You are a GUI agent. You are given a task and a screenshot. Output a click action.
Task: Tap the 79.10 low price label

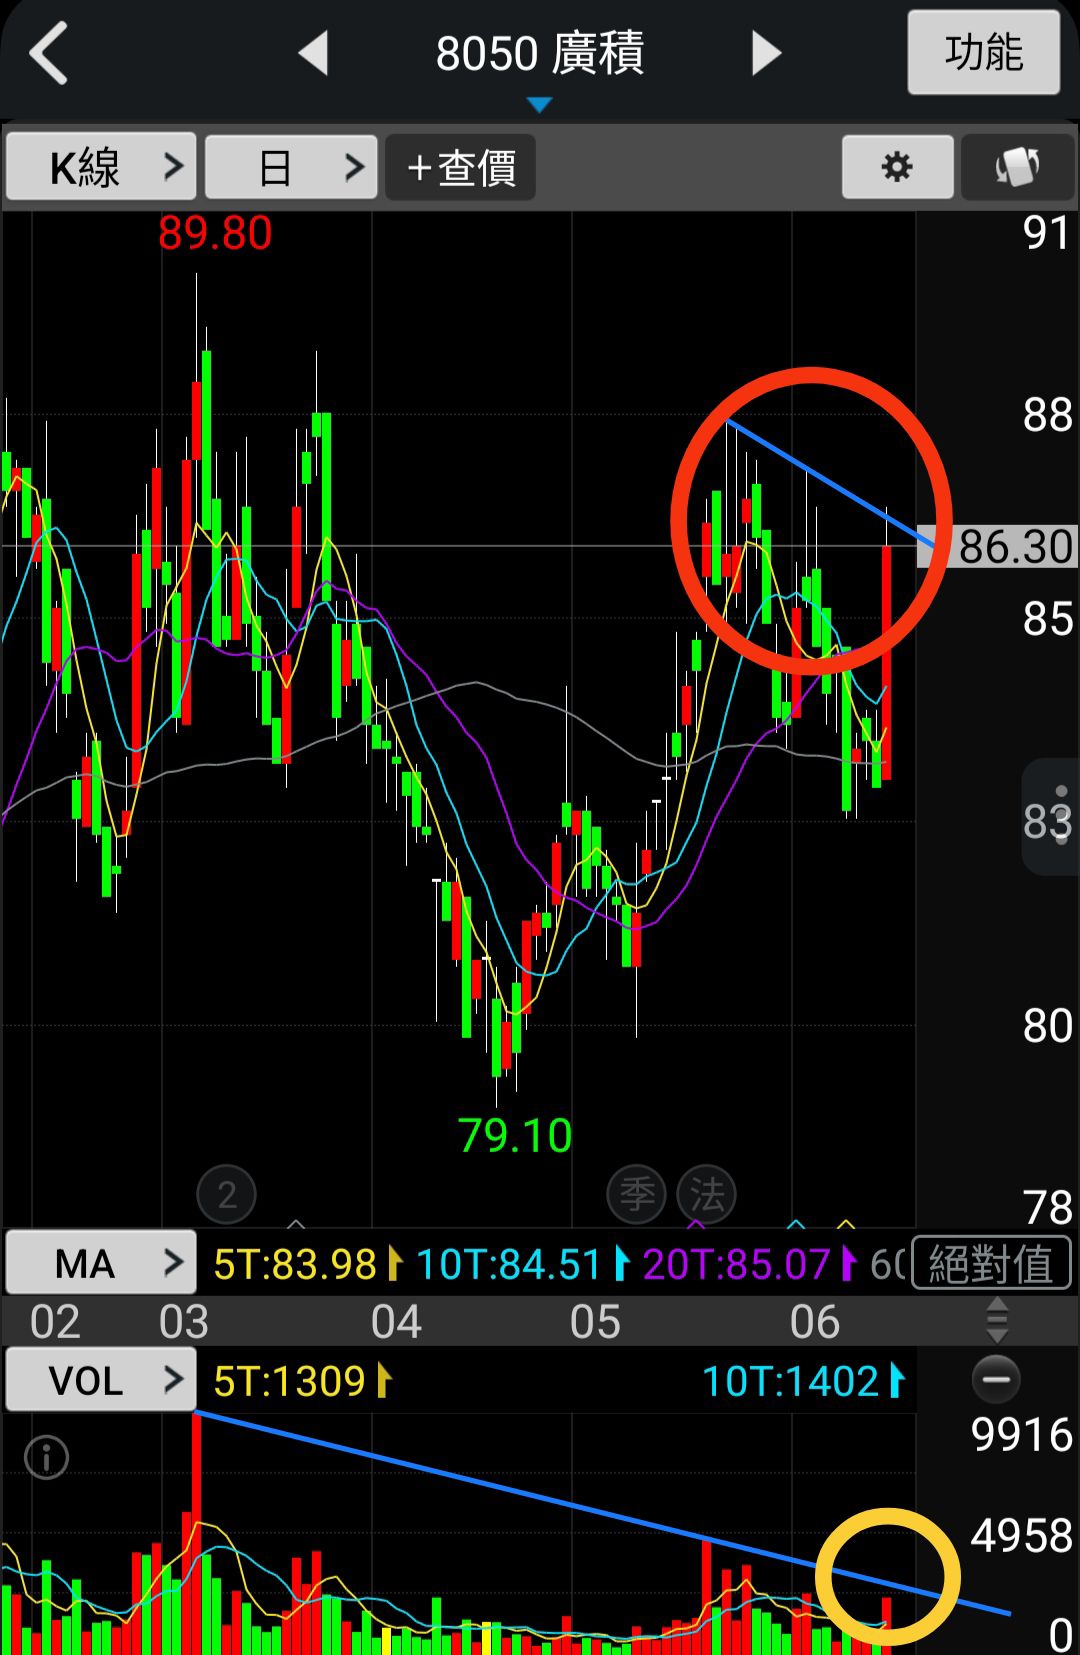[514, 1135]
